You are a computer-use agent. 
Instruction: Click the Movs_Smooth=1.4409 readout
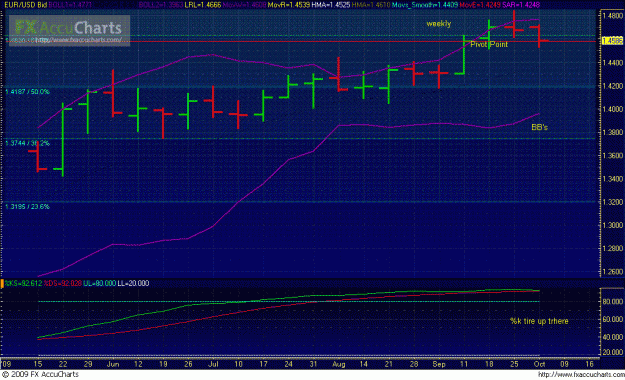point(425,5)
